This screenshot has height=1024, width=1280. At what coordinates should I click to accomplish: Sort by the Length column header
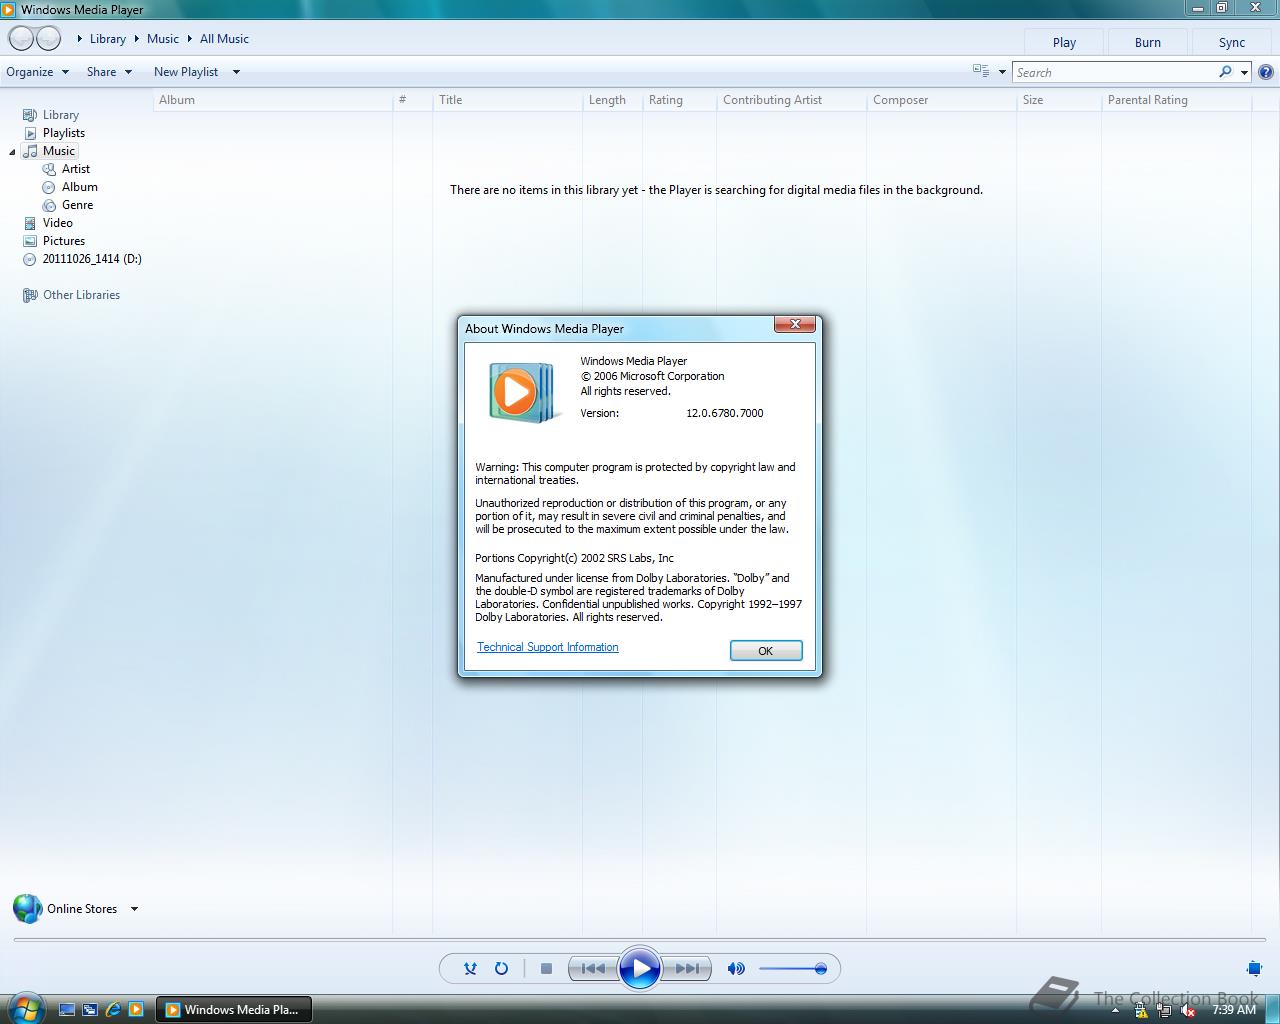click(x=612, y=100)
